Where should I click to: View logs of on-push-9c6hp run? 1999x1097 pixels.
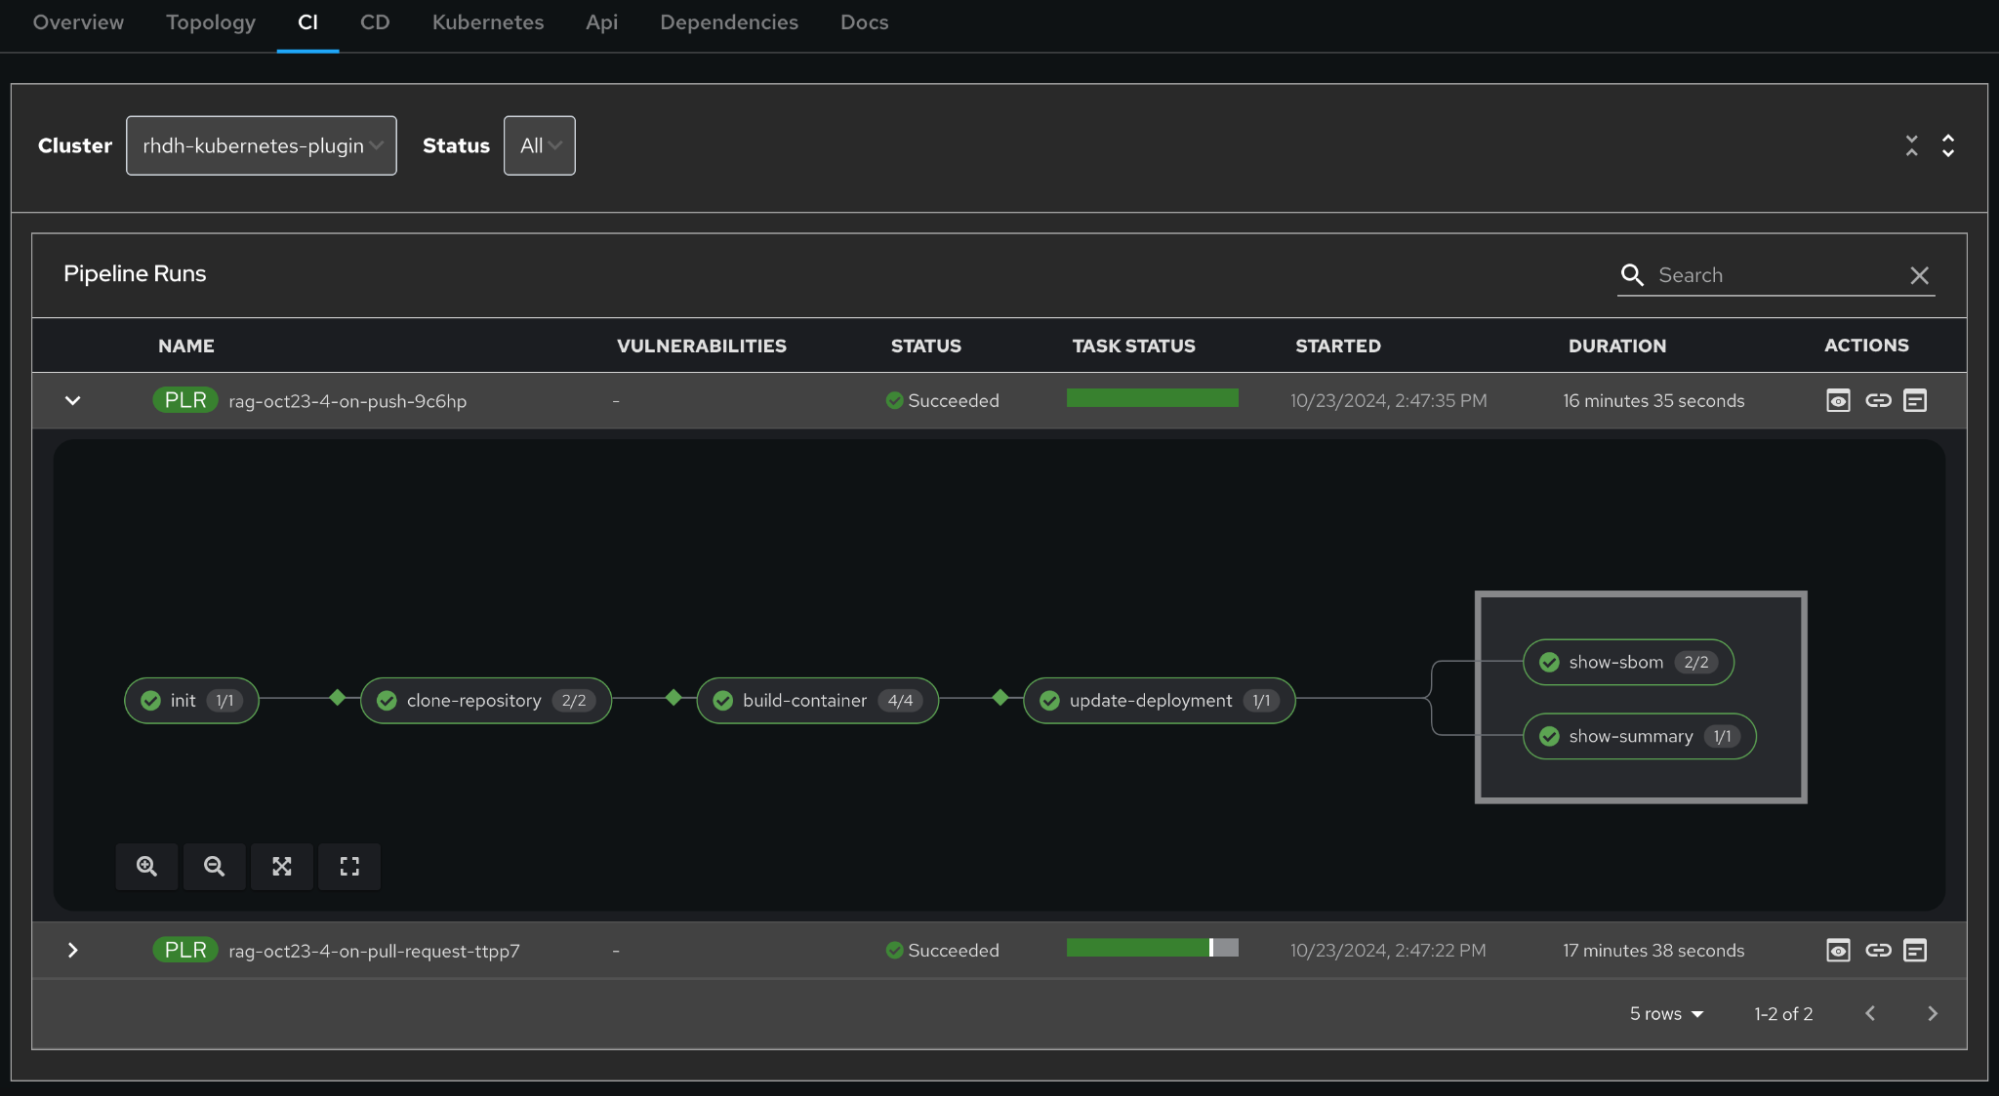click(1915, 401)
